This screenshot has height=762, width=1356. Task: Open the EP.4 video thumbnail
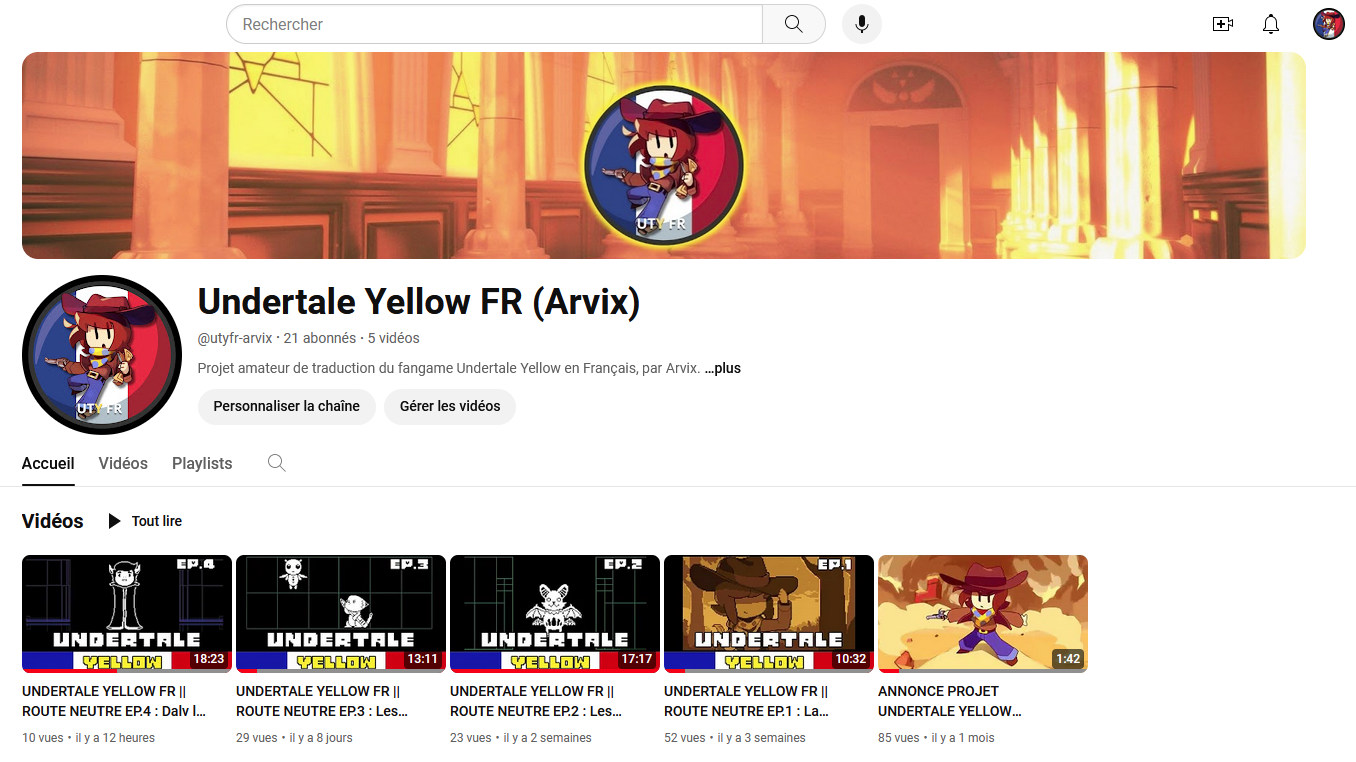tap(127, 614)
